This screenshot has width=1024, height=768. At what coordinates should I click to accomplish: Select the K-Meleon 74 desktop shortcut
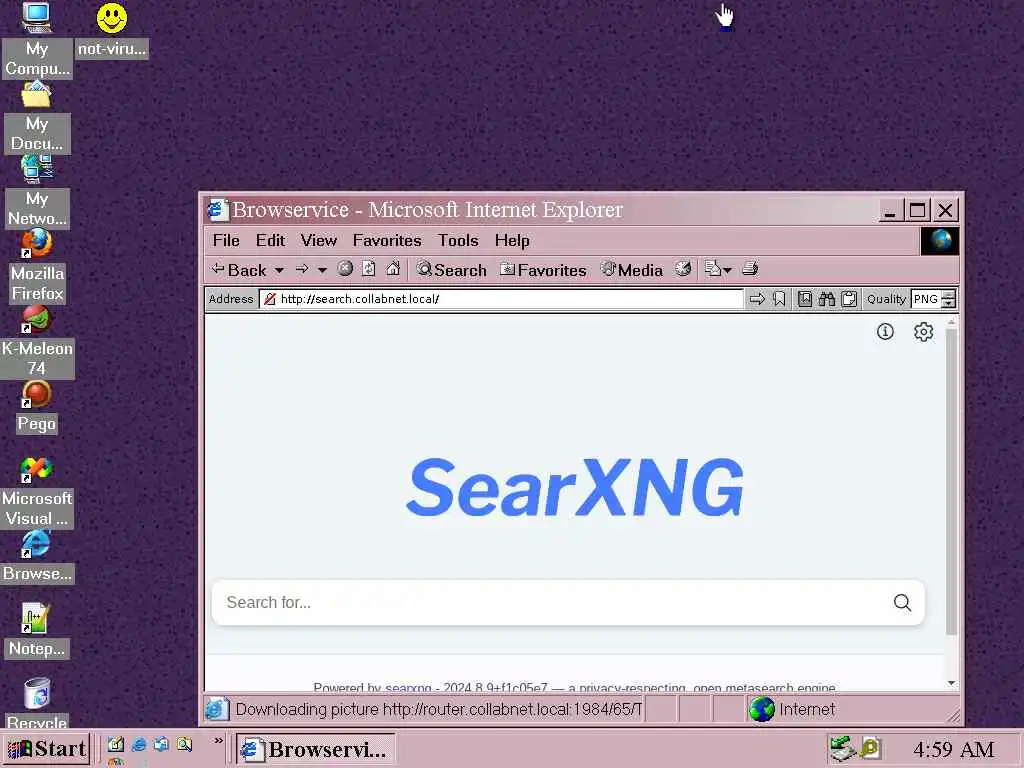[x=37, y=342]
